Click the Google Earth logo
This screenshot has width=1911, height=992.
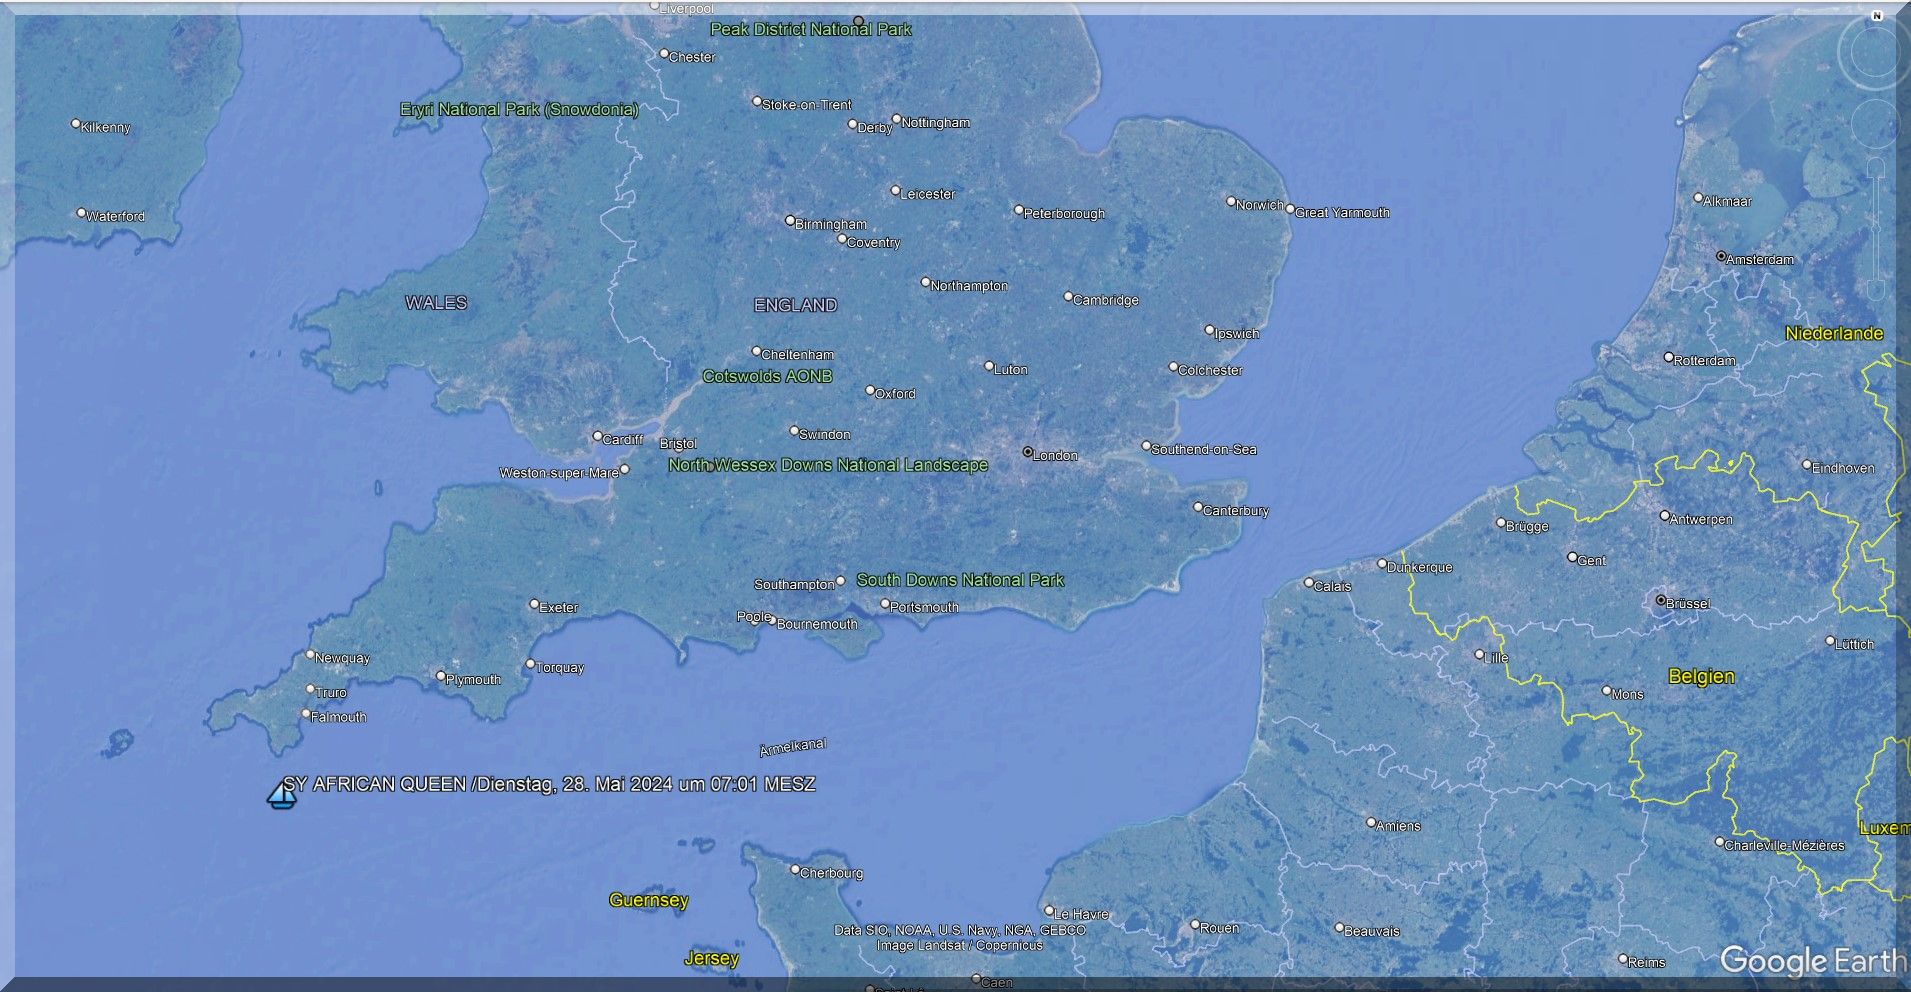pos(1810,961)
